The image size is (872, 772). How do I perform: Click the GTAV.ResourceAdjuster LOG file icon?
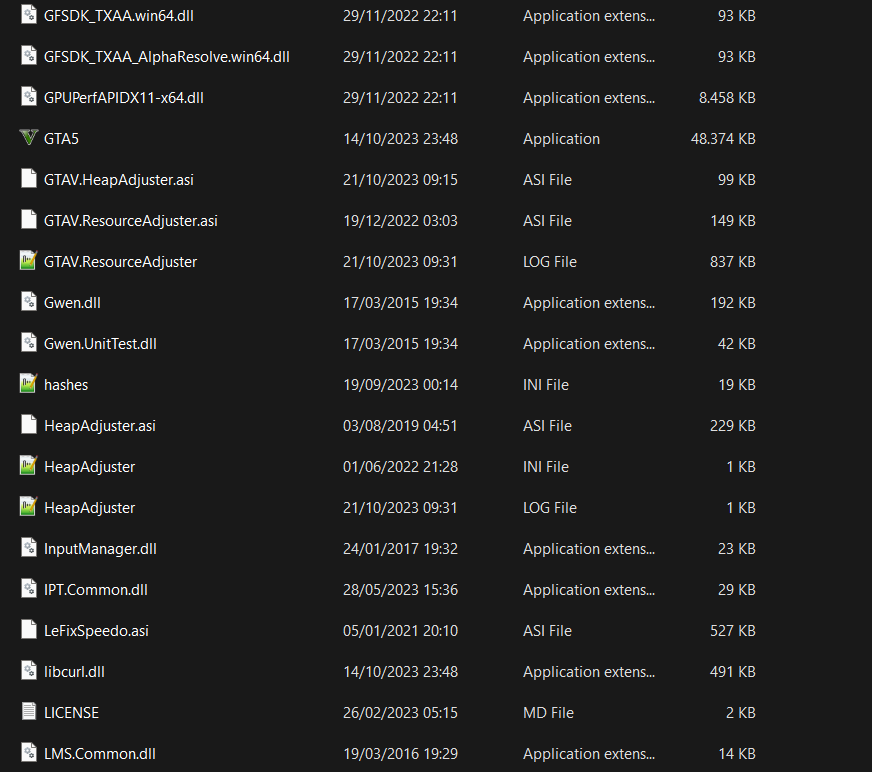28,262
